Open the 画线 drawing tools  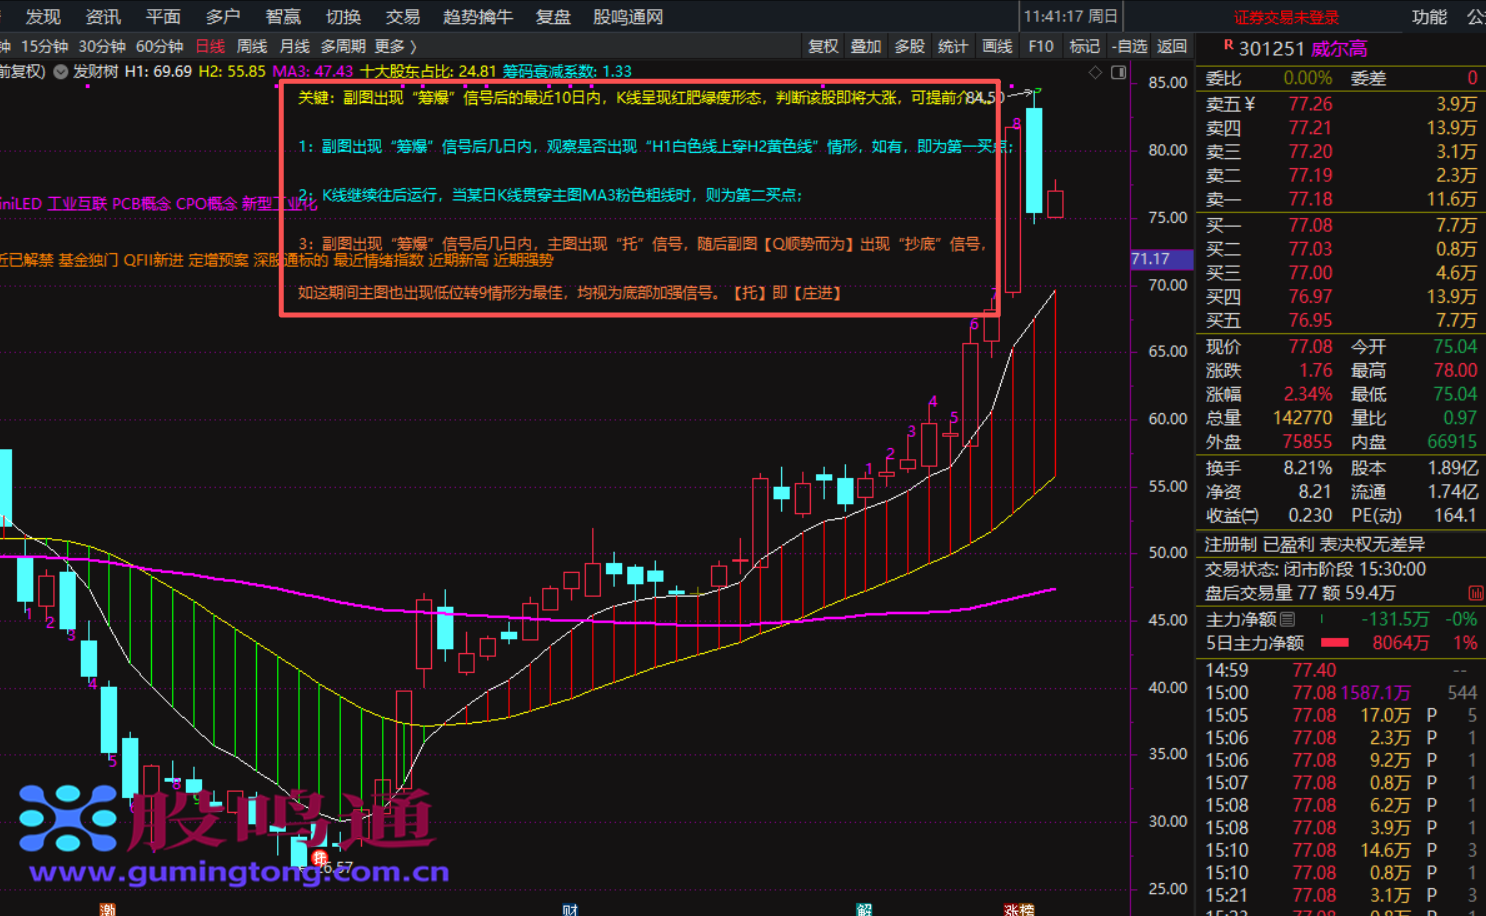coord(997,46)
